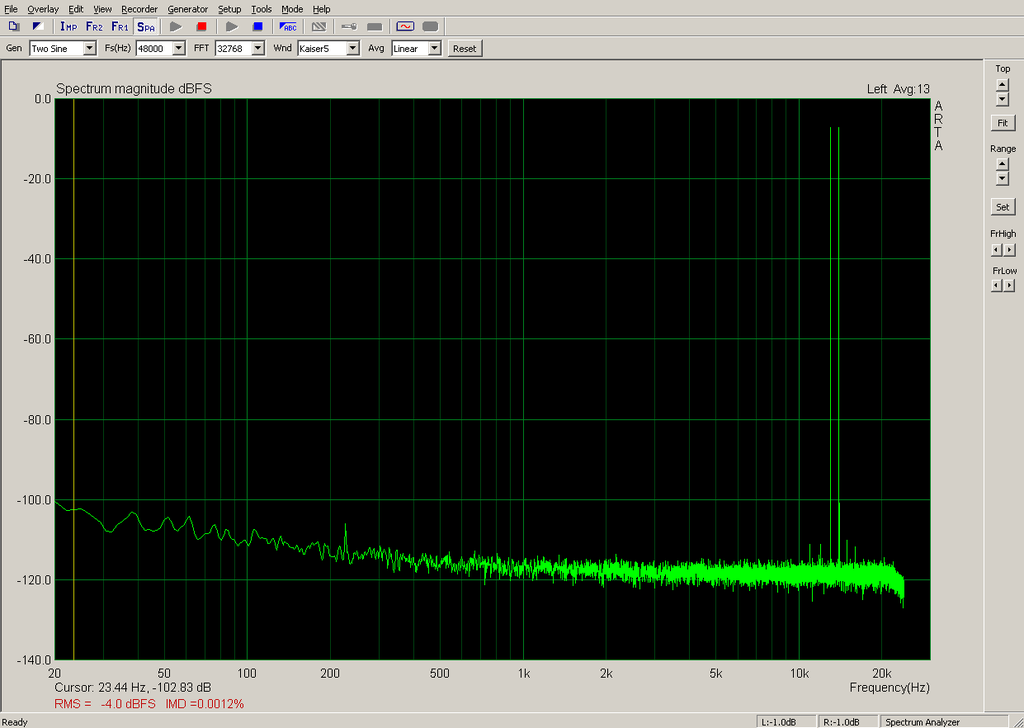Open the Generator menu
The image size is (1024, 728).
pyautogui.click(x=188, y=9)
